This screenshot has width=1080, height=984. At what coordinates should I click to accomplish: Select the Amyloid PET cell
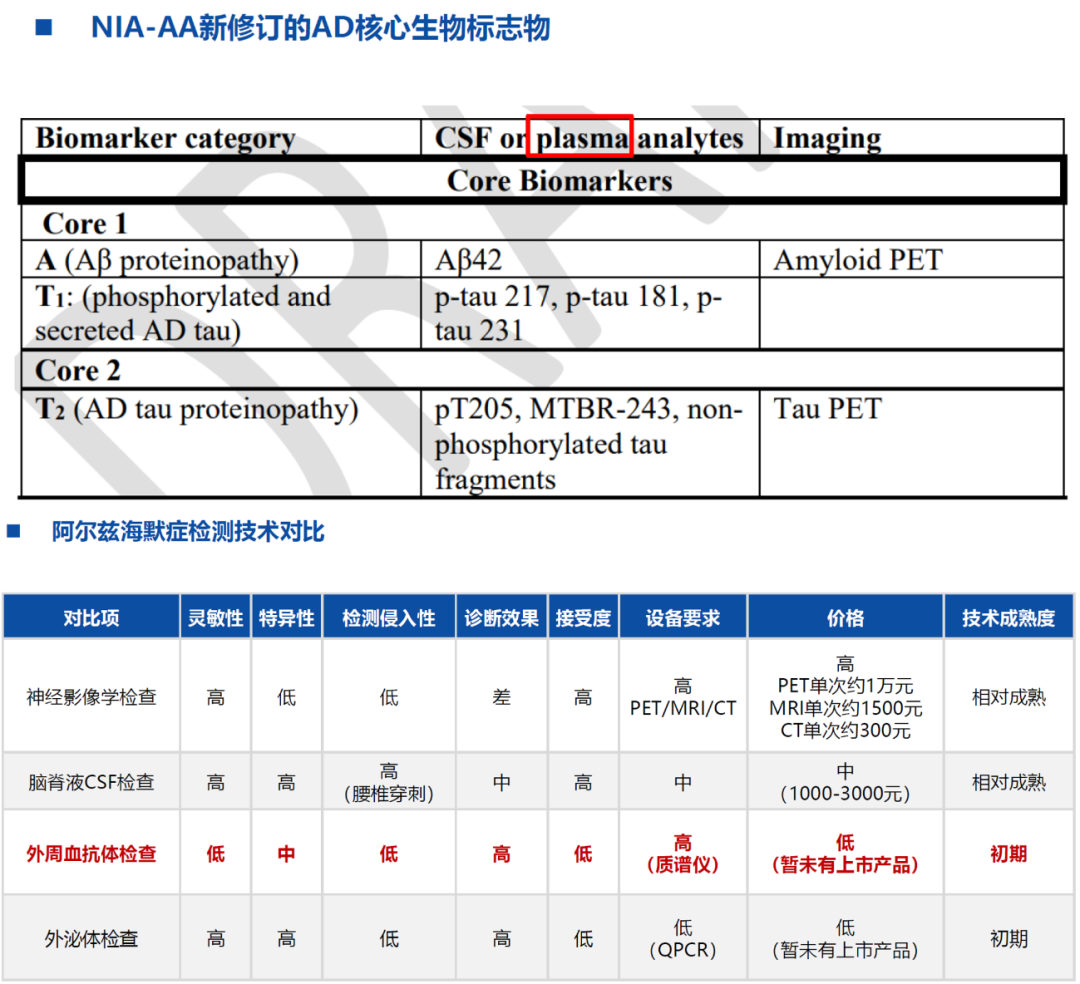pyautogui.click(x=857, y=261)
